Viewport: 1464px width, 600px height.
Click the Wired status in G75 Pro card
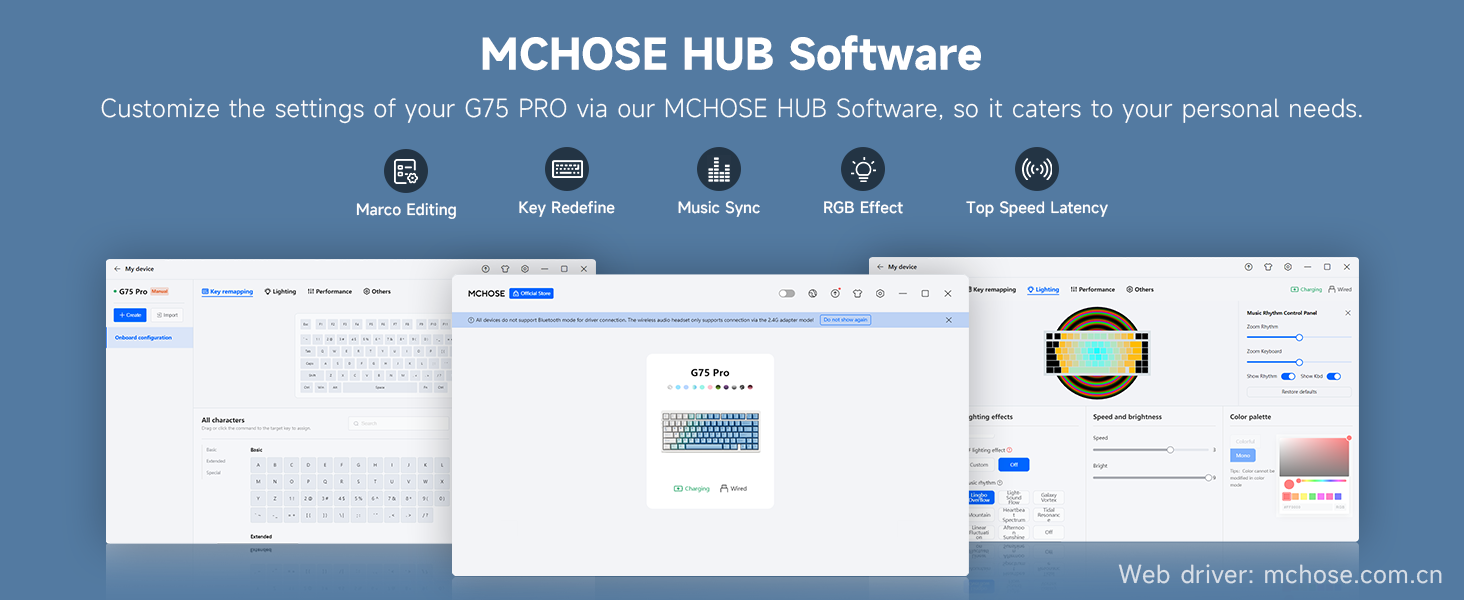733,489
